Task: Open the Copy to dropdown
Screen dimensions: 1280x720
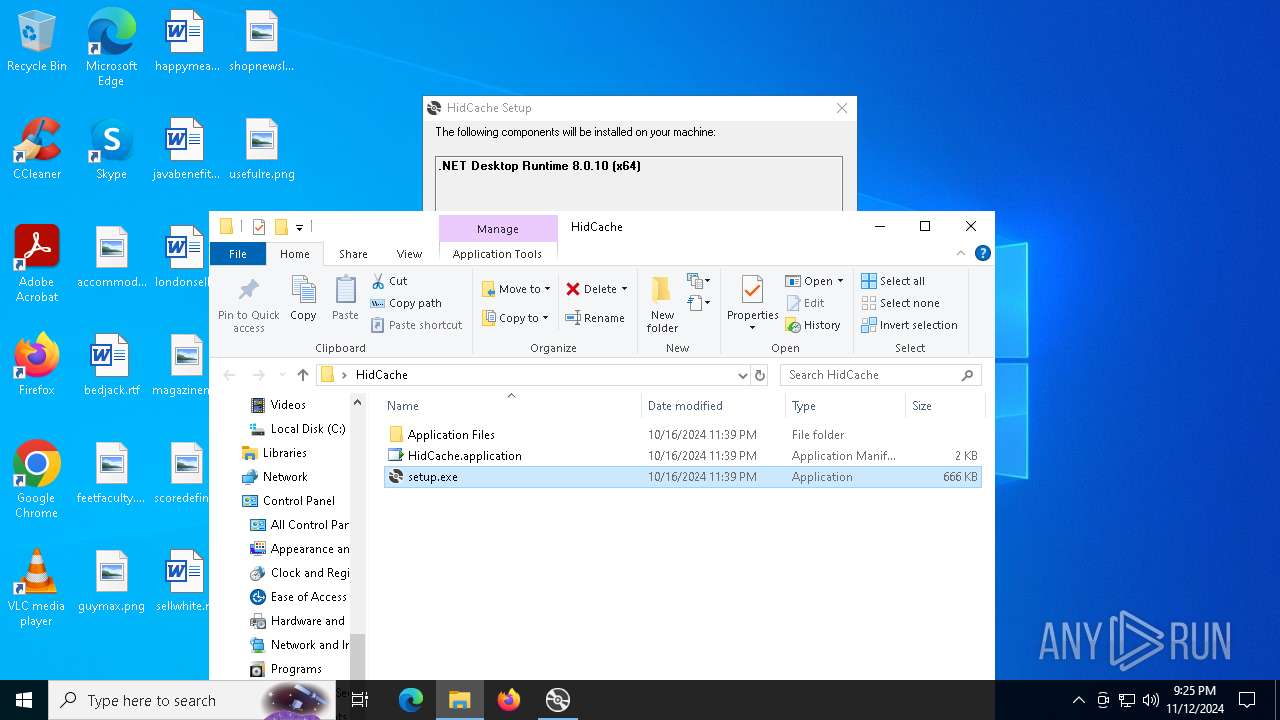Action: [x=516, y=318]
